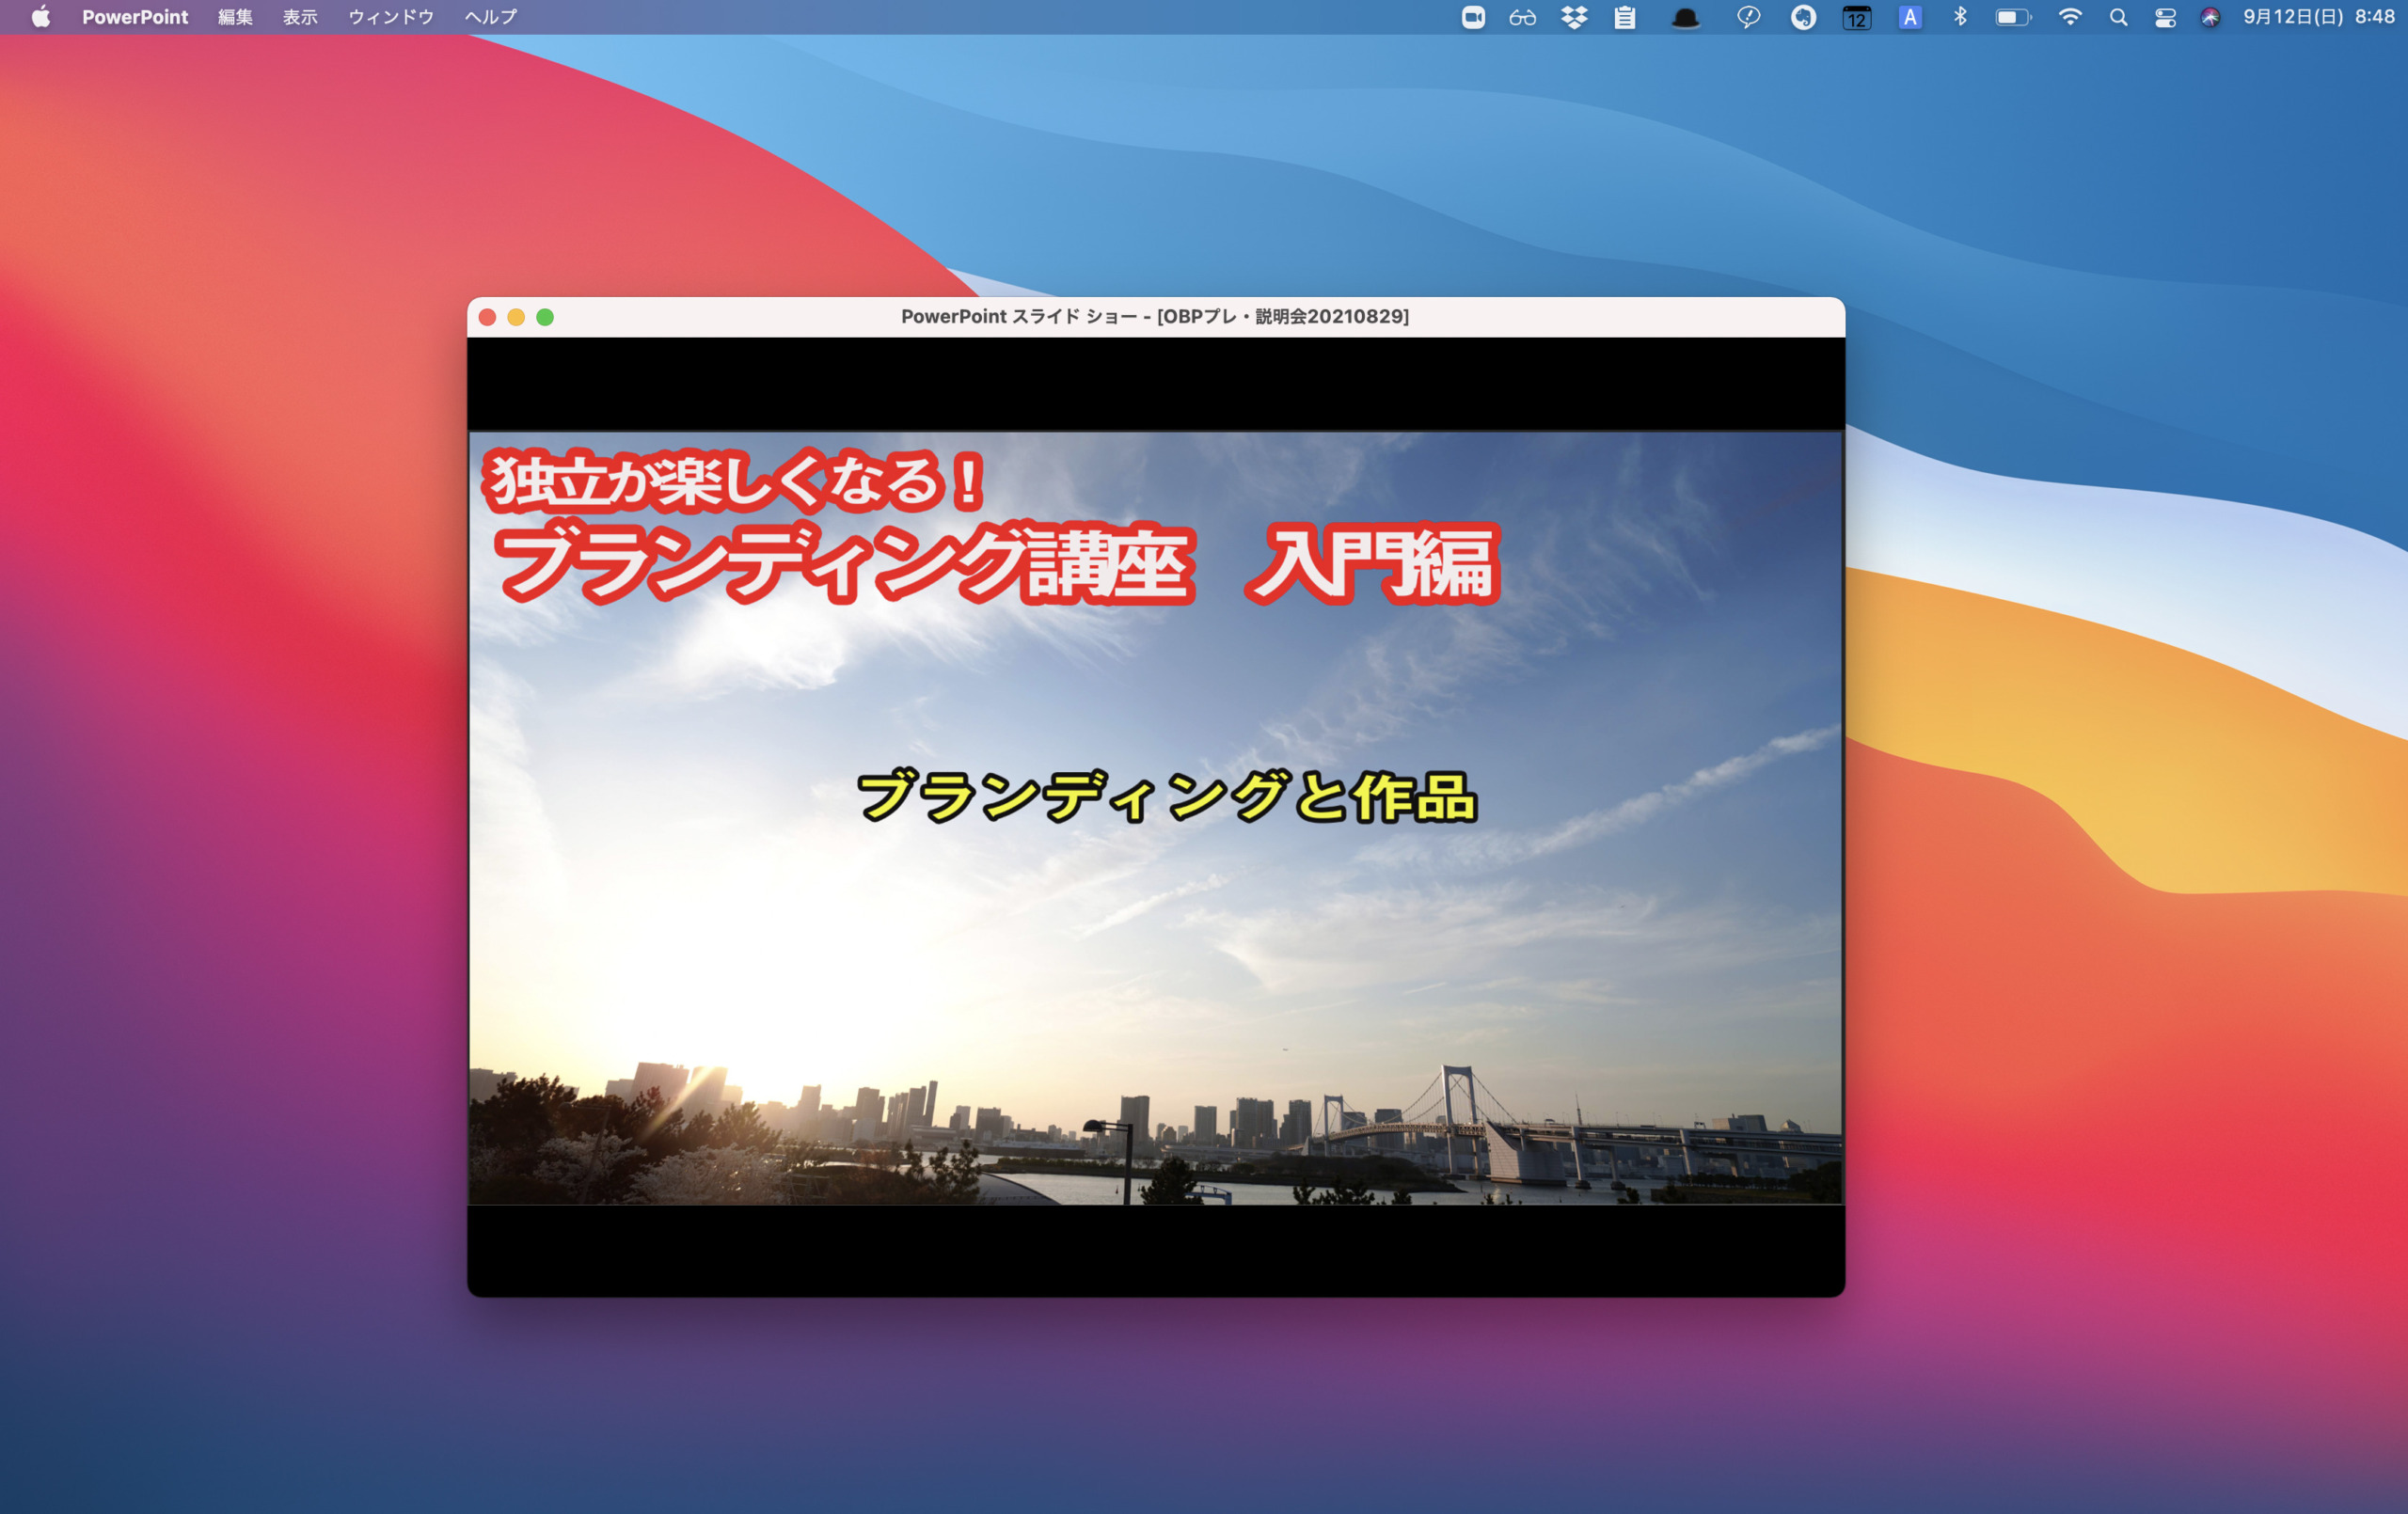Open Spotlight search magnifier
Screen dimensions: 2408x1514
pos(2118,17)
